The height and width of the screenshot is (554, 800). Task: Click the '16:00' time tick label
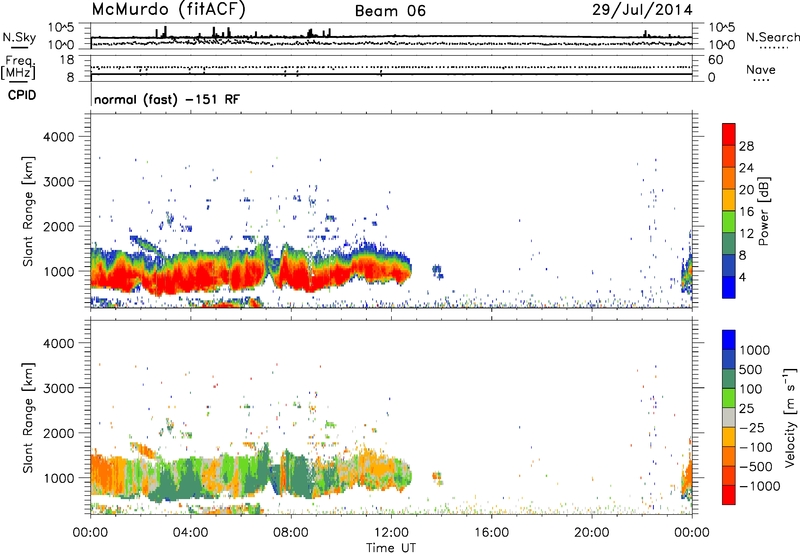coord(491,533)
